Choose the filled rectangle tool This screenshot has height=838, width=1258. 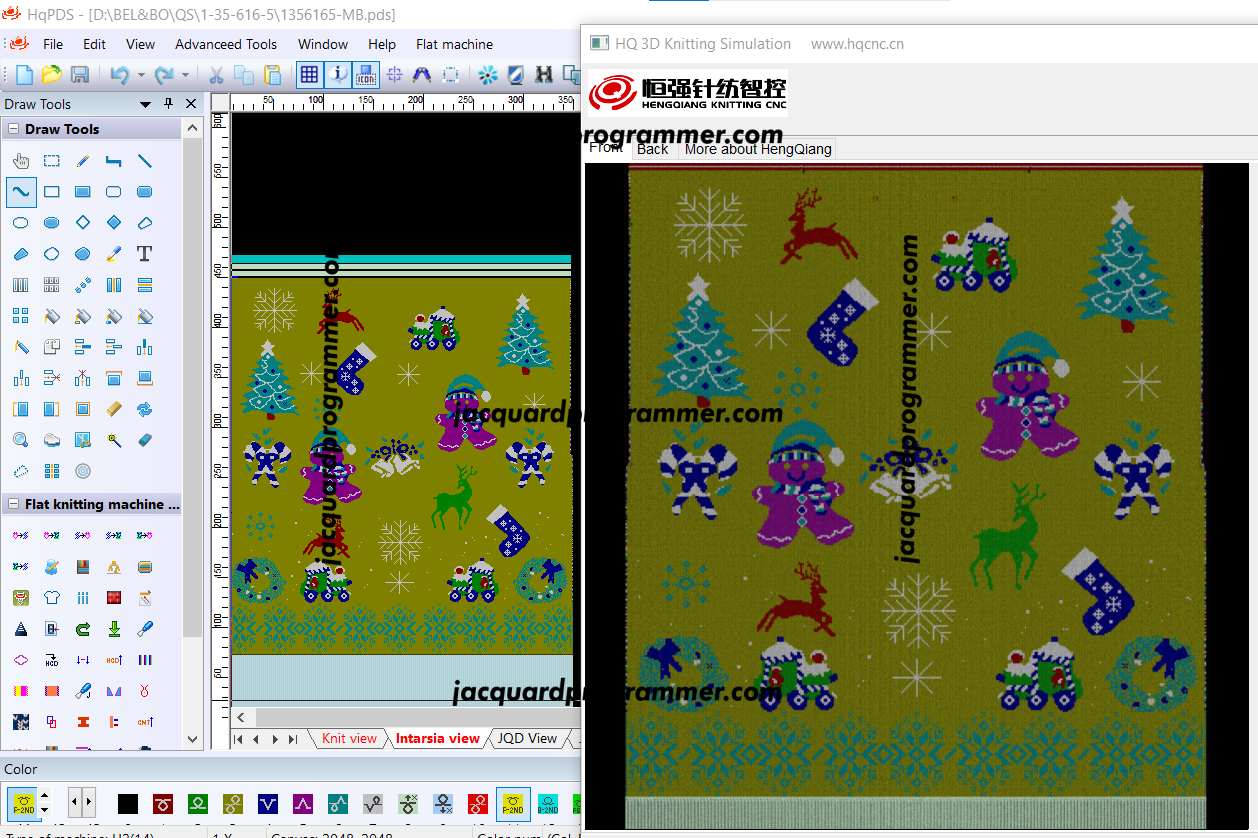click(82, 191)
